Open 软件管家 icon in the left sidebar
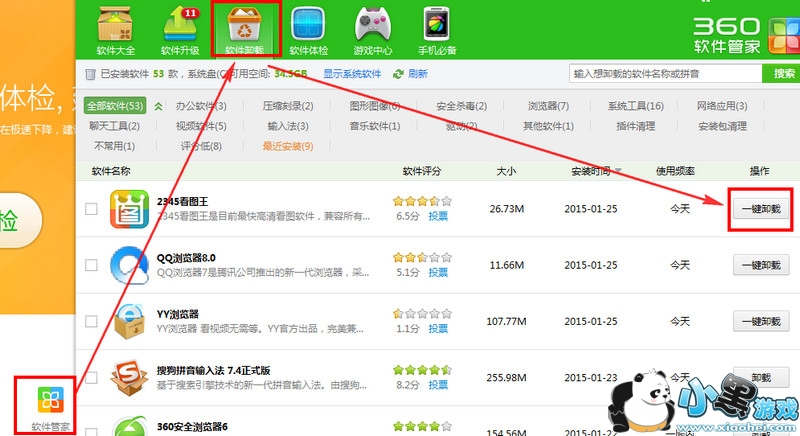 click(x=50, y=409)
